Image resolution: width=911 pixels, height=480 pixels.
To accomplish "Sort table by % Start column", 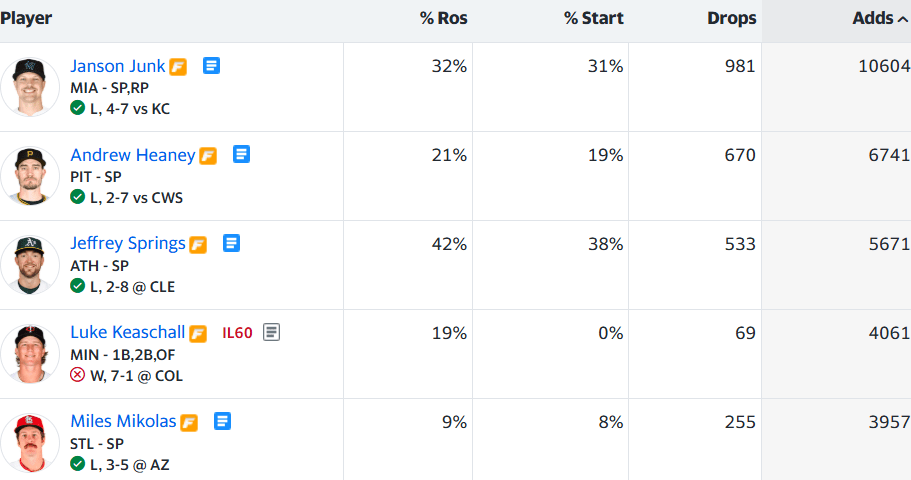I will (594, 19).
